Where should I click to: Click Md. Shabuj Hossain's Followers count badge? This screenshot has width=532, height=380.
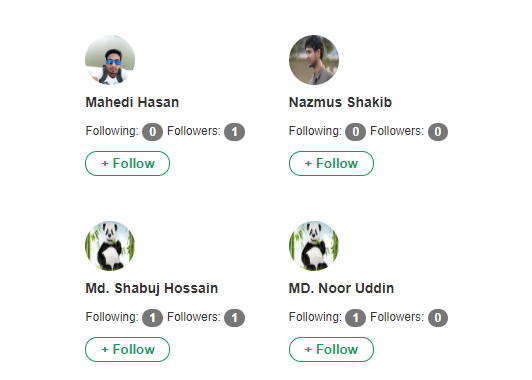click(234, 318)
